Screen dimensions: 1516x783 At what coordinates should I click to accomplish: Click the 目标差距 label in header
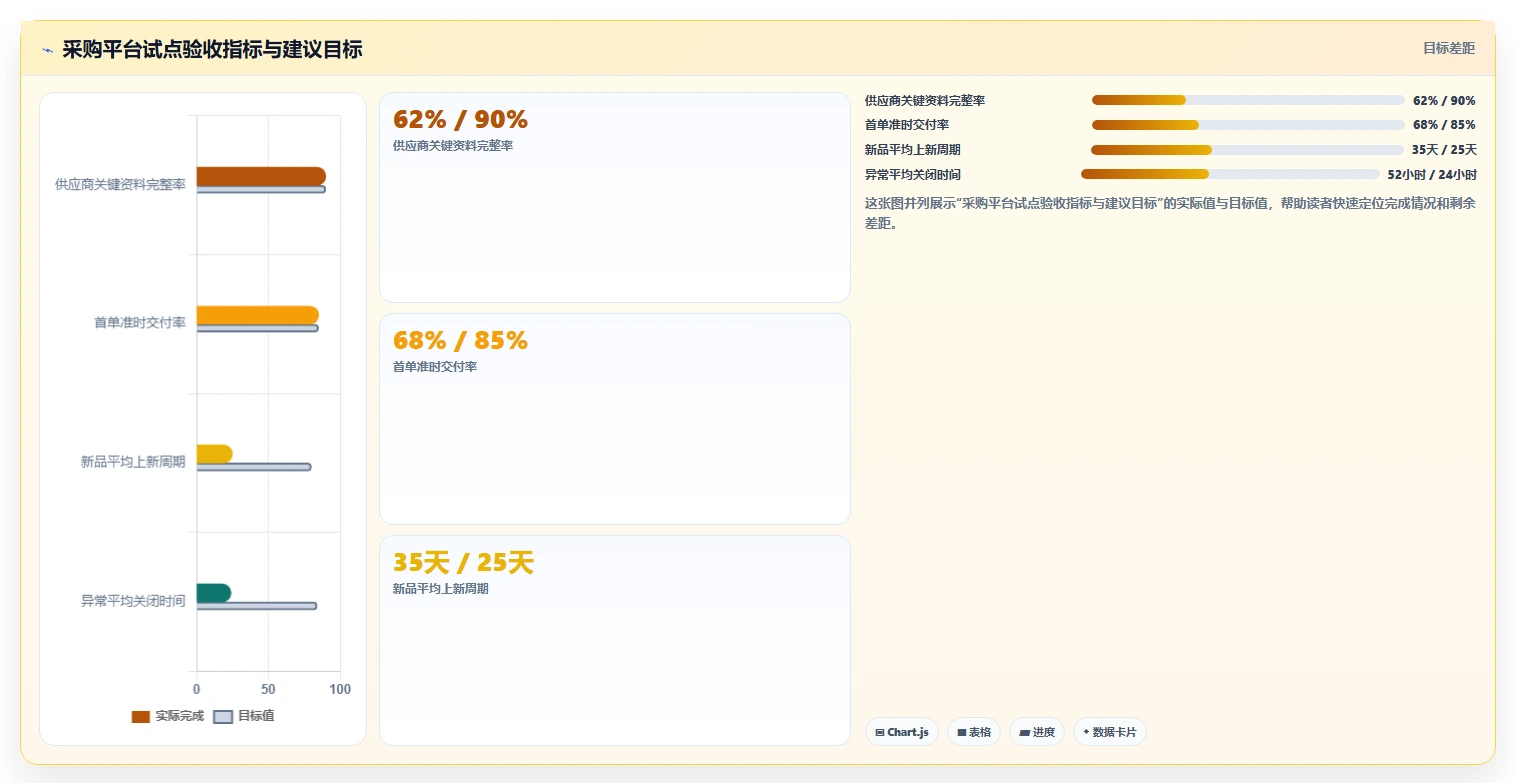(x=1448, y=48)
